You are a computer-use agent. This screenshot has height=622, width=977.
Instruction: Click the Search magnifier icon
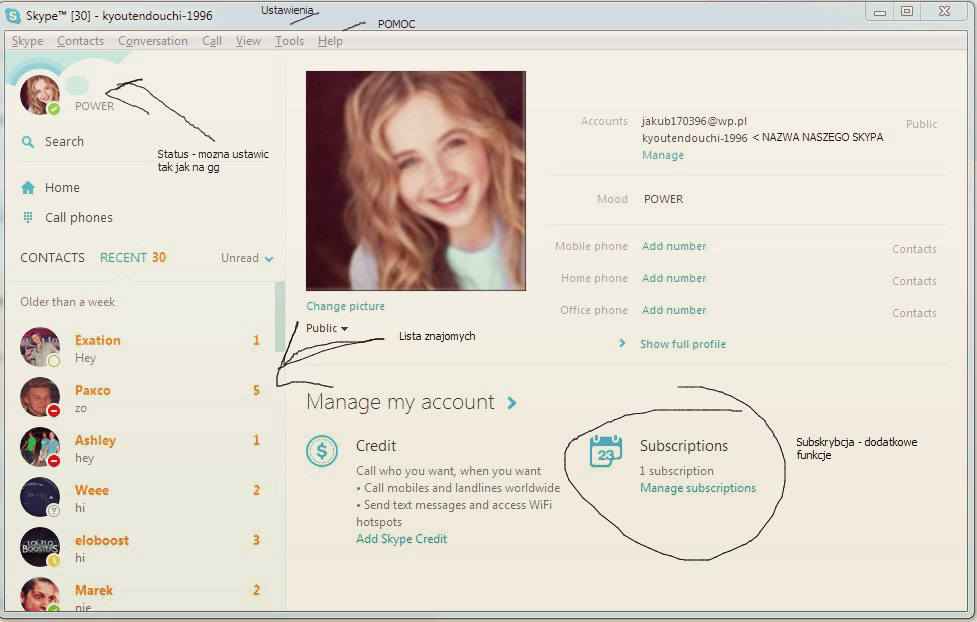point(27,141)
